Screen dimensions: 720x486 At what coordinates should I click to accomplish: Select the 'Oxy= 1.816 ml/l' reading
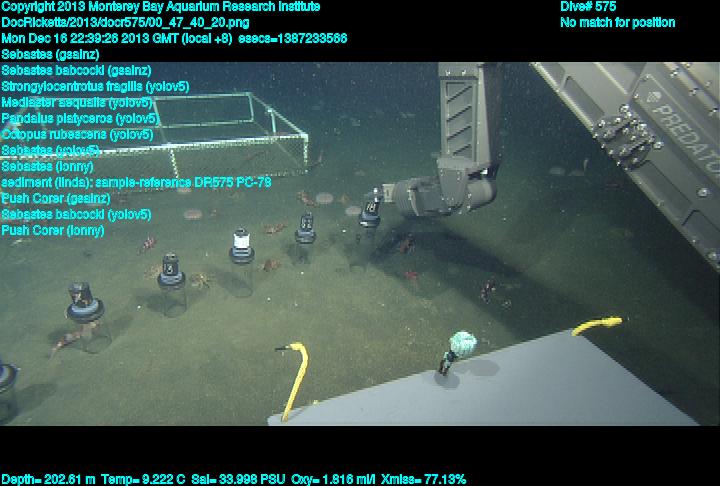click(x=333, y=480)
